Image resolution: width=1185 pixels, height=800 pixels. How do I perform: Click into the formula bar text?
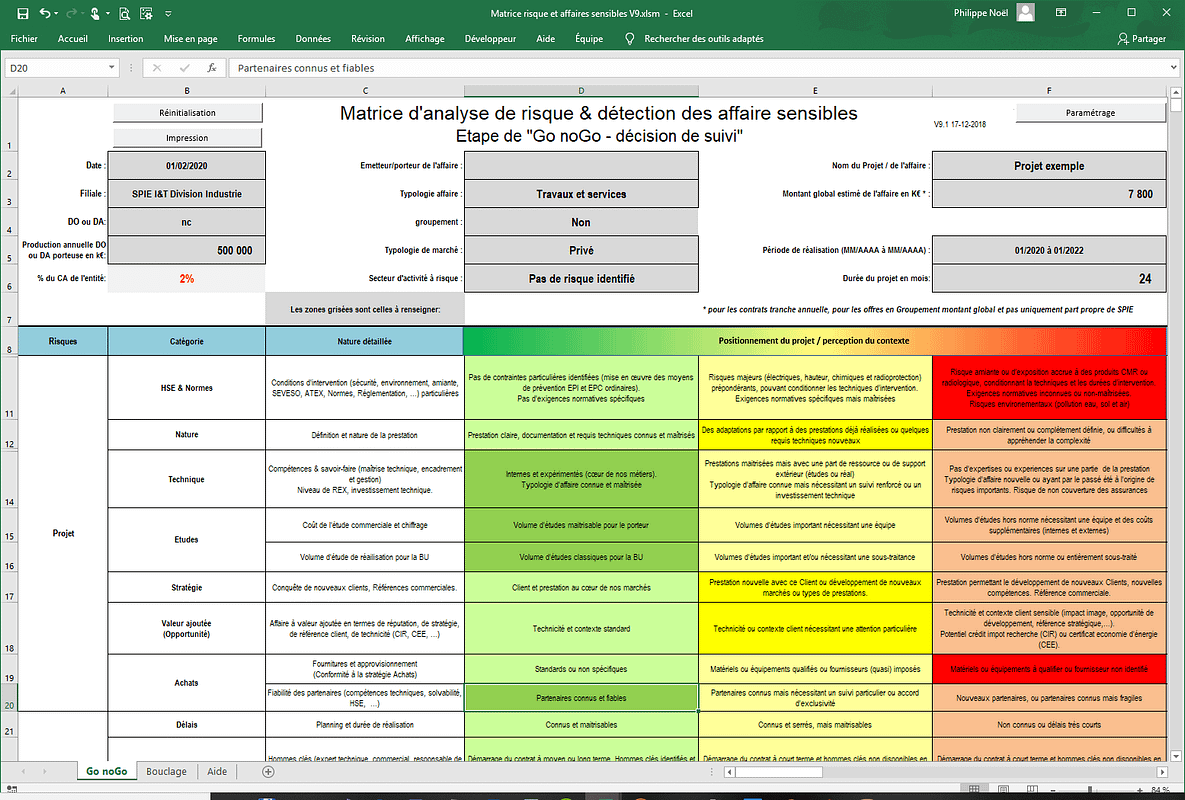[699, 68]
